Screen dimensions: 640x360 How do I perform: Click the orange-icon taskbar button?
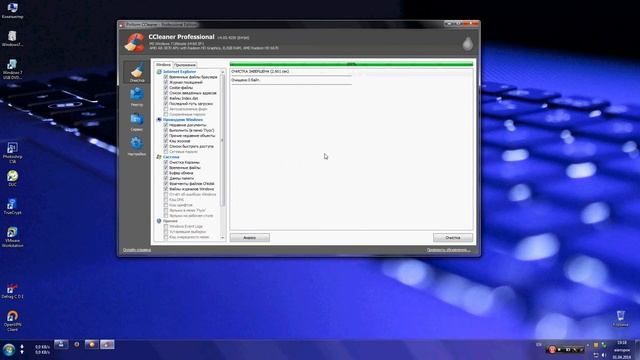pos(91,345)
